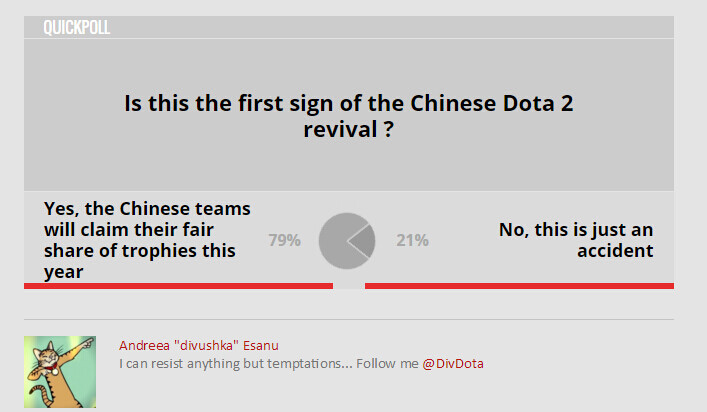Click the 79% result percentage
The image size is (707, 412).
[x=285, y=240]
